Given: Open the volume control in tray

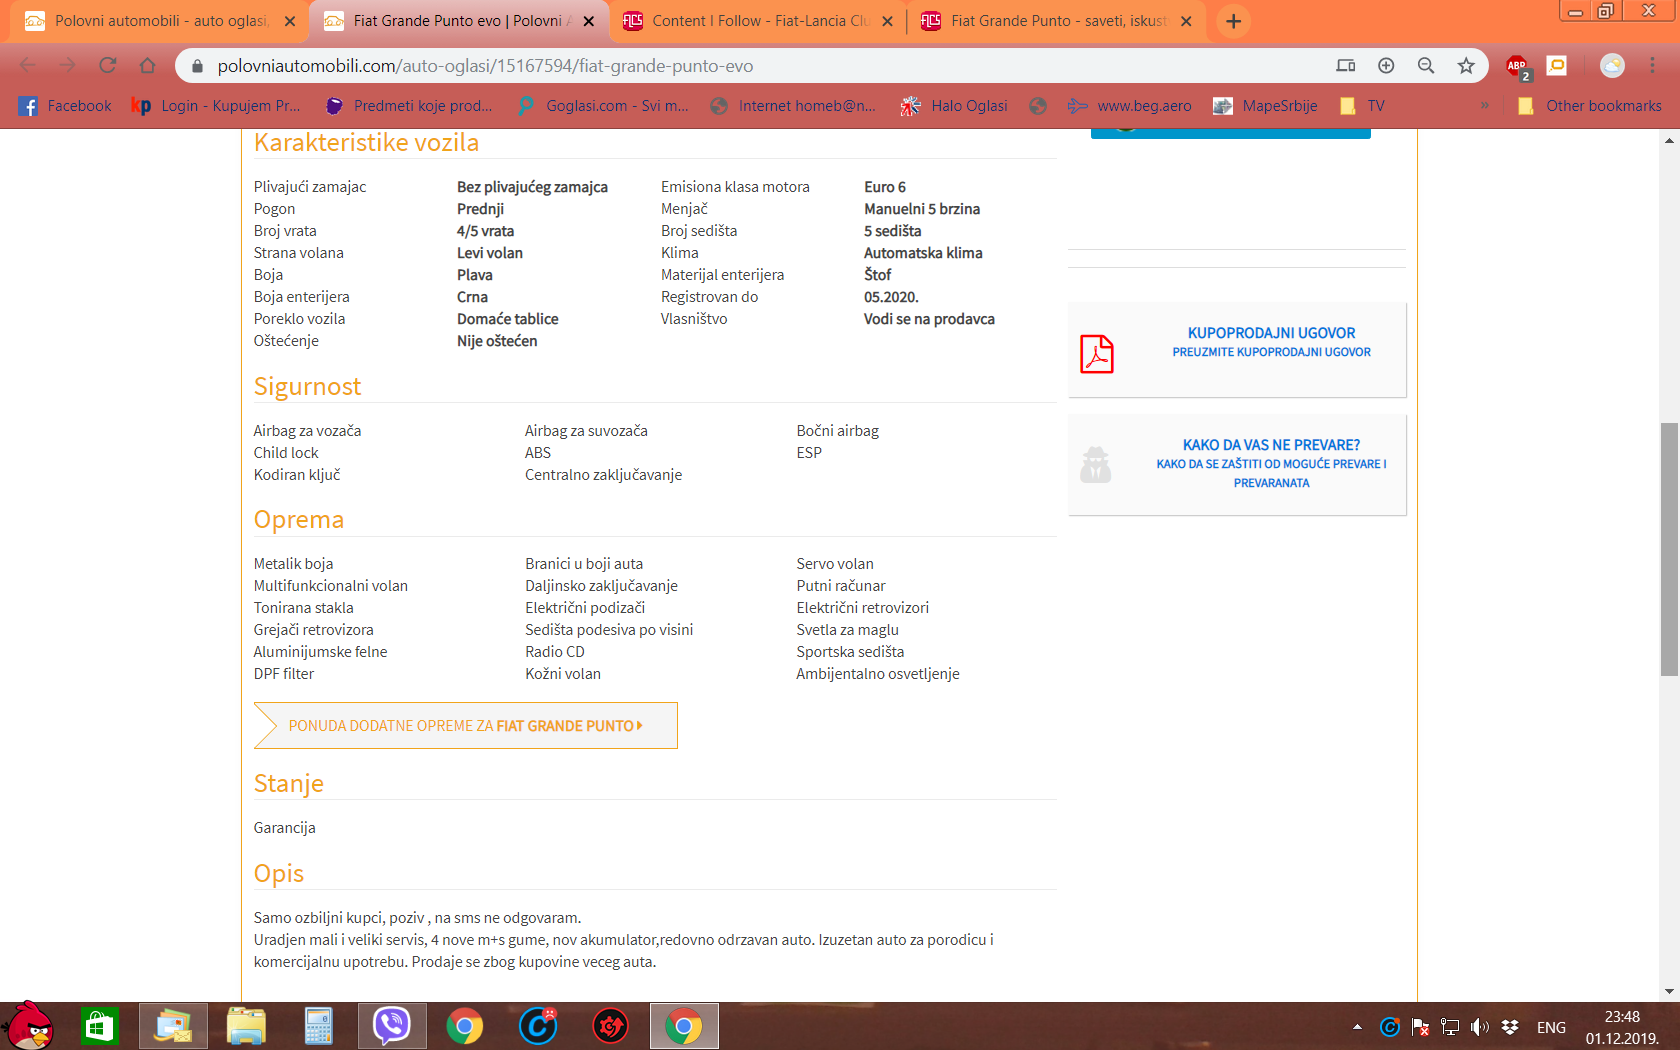Looking at the screenshot, I should click(1480, 1027).
